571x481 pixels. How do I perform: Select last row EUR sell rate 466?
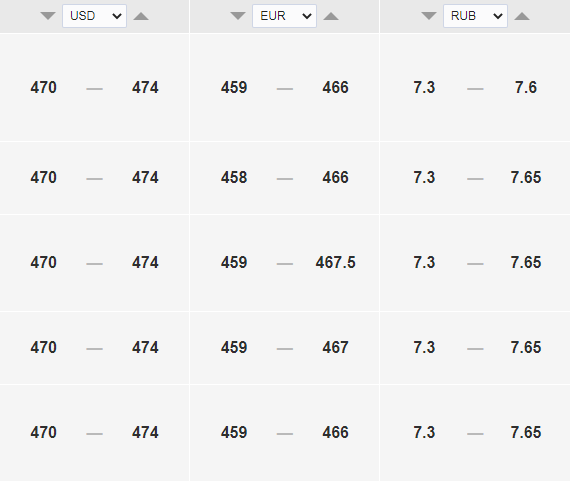pyautogui.click(x=335, y=433)
